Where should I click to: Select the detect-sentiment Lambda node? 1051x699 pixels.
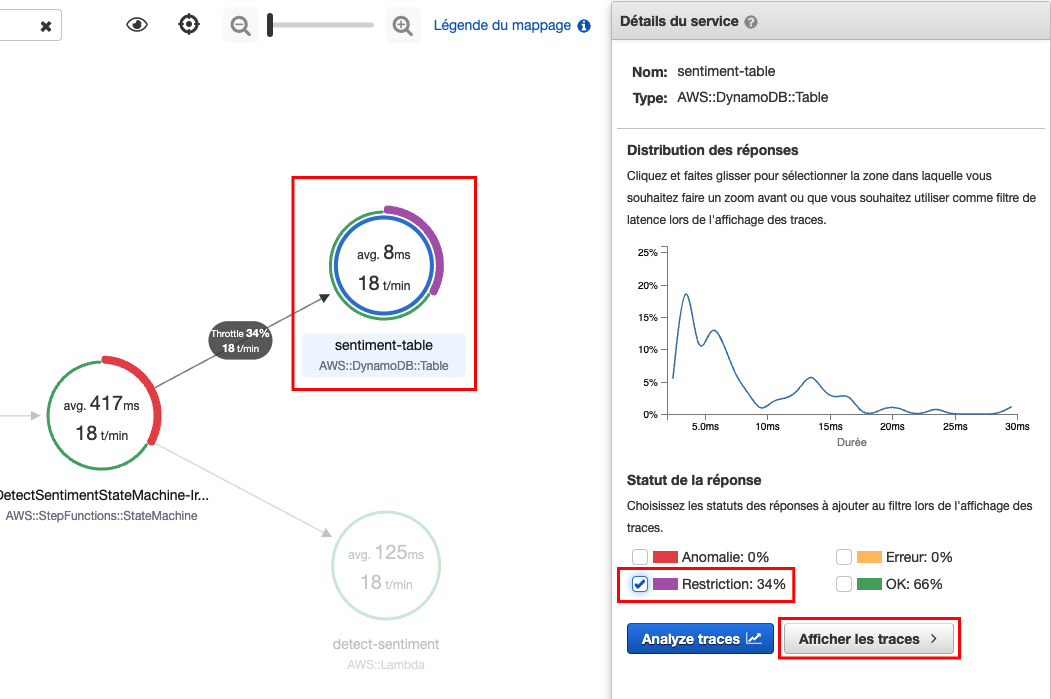[x=386, y=566]
